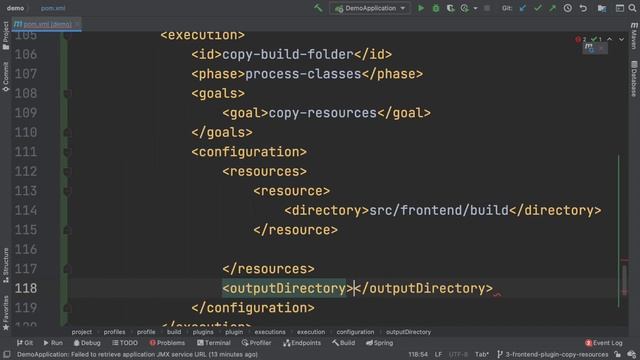Open the Run tool window button
The height and width of the screenshot is (360, 640).
point(53,343)
